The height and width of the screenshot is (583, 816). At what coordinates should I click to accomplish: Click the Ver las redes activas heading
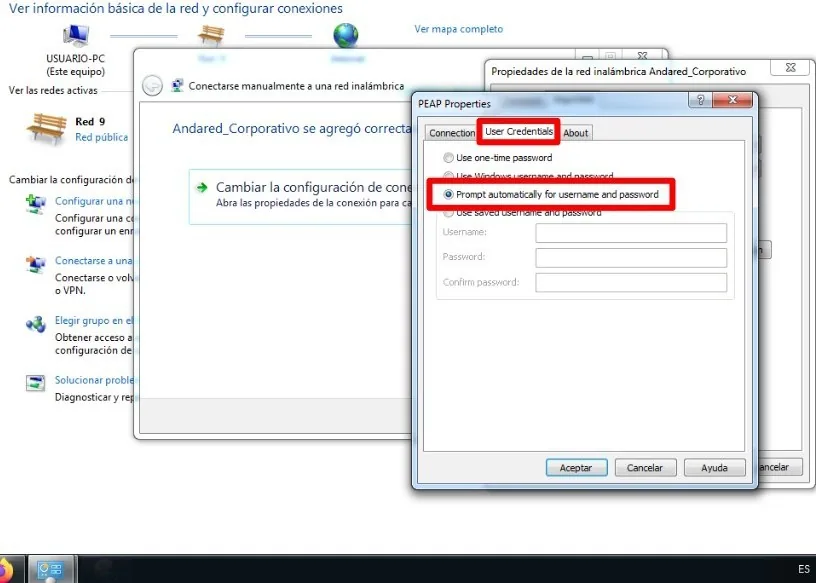pos(53,91)
